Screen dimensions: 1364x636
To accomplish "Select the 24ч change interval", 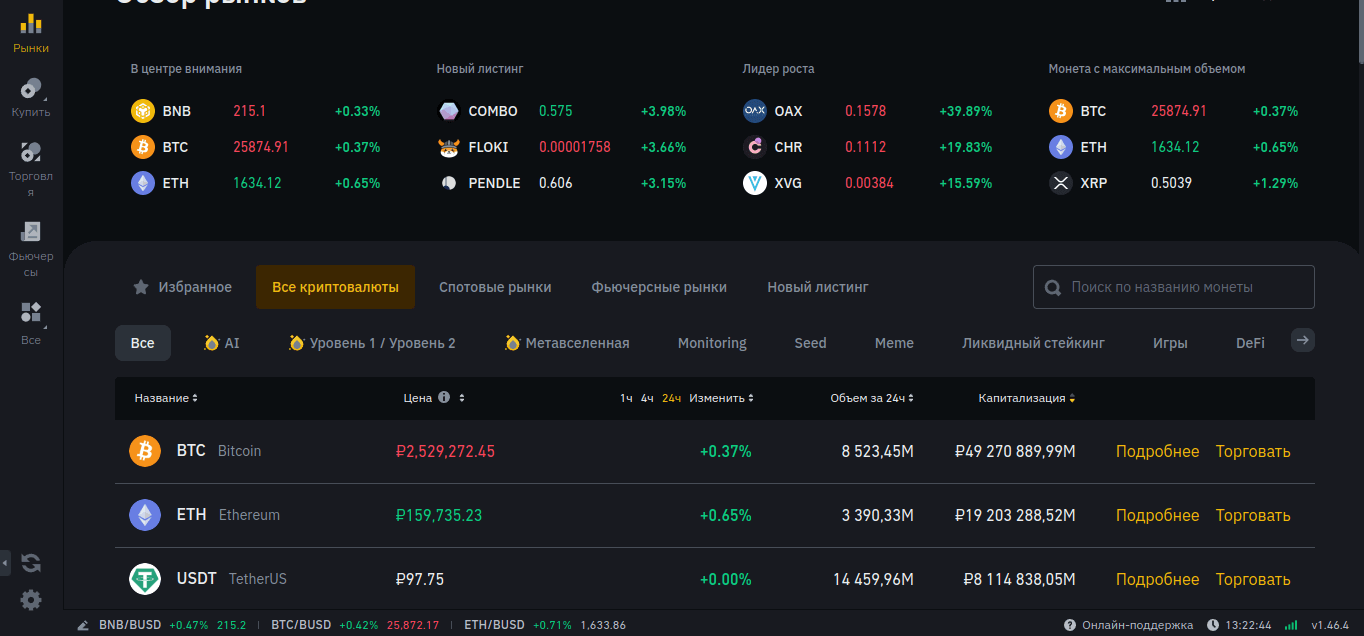I will [671, 398].
